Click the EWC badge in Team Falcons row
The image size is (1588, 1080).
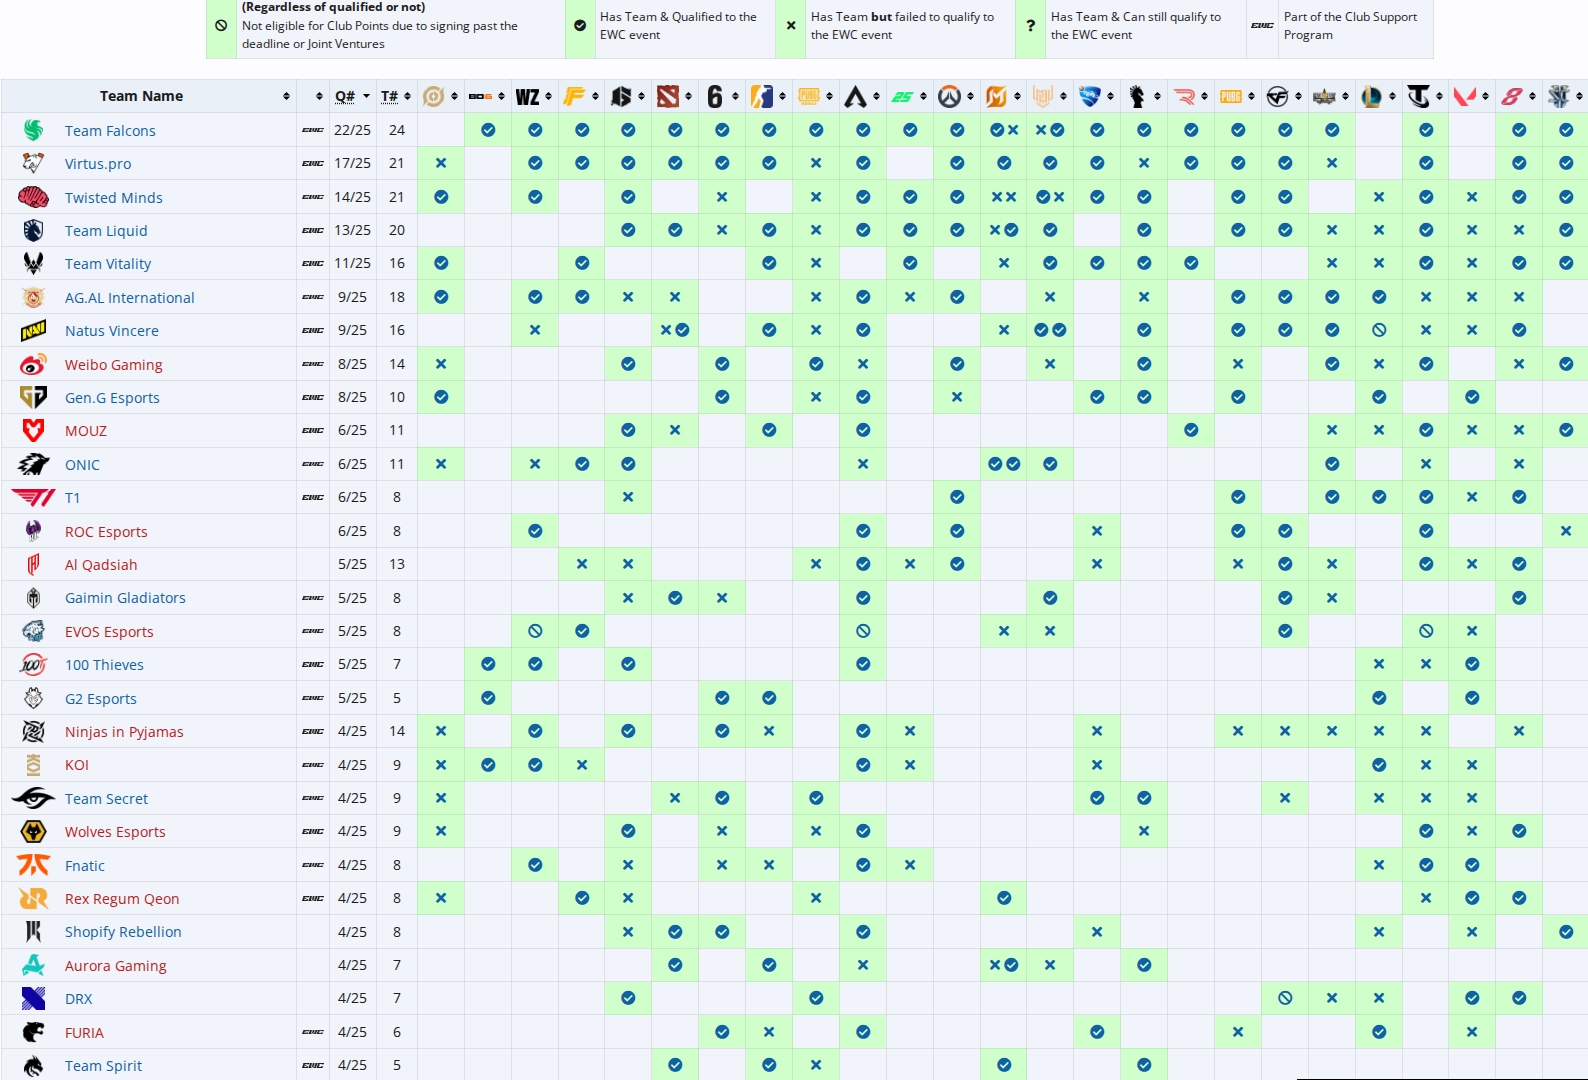pos(313,130)
